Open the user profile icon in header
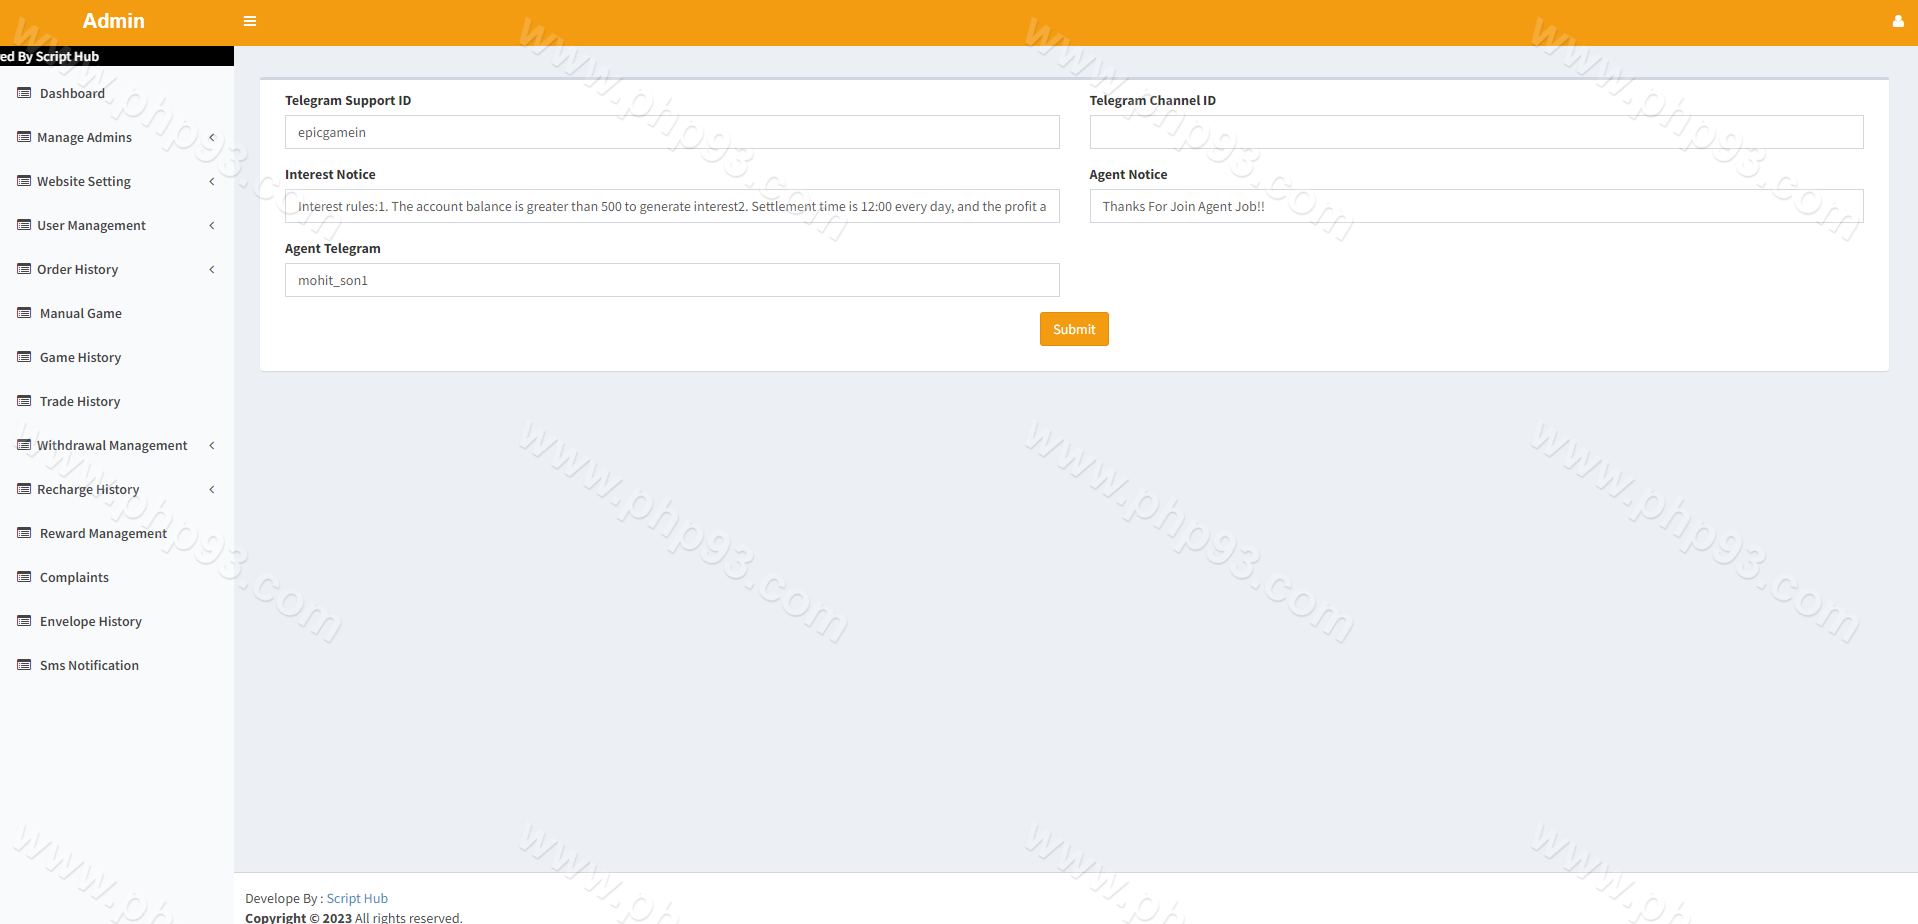 tap(1897, 21)
